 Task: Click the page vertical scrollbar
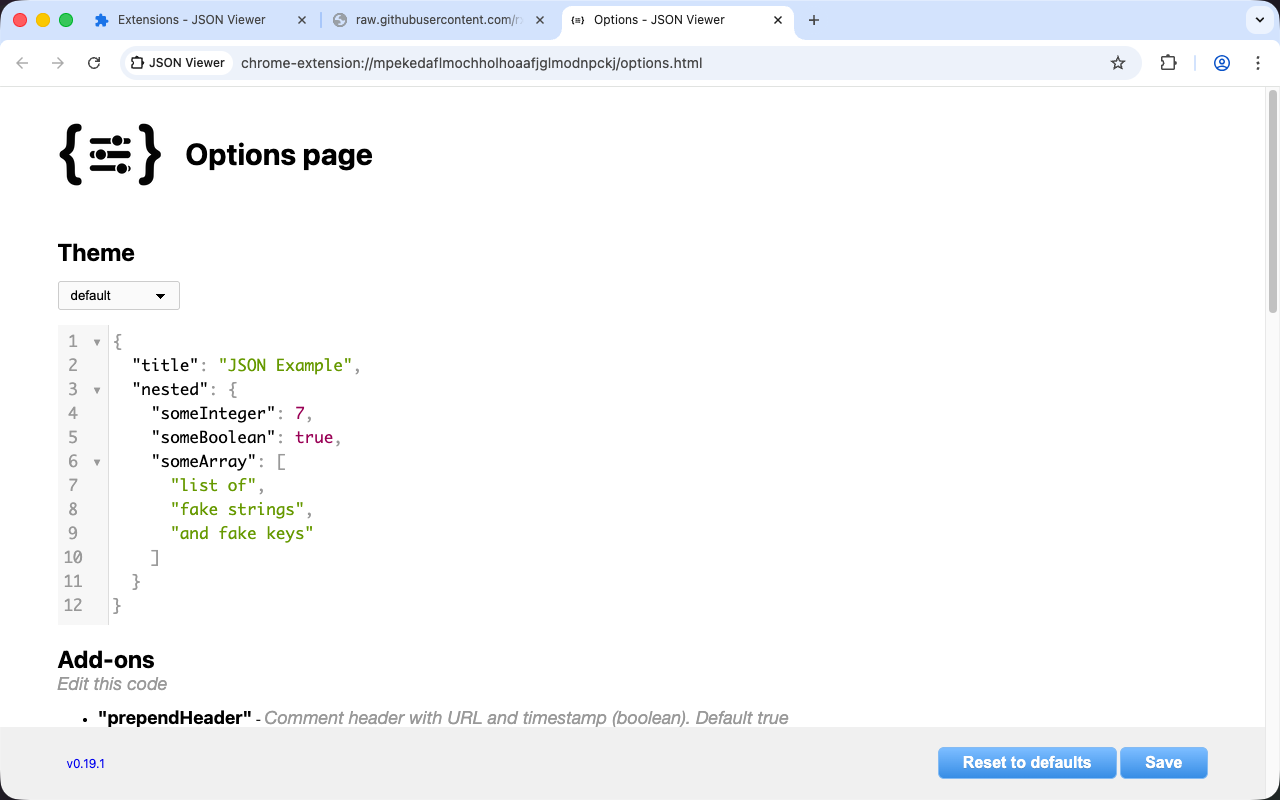1273,200
